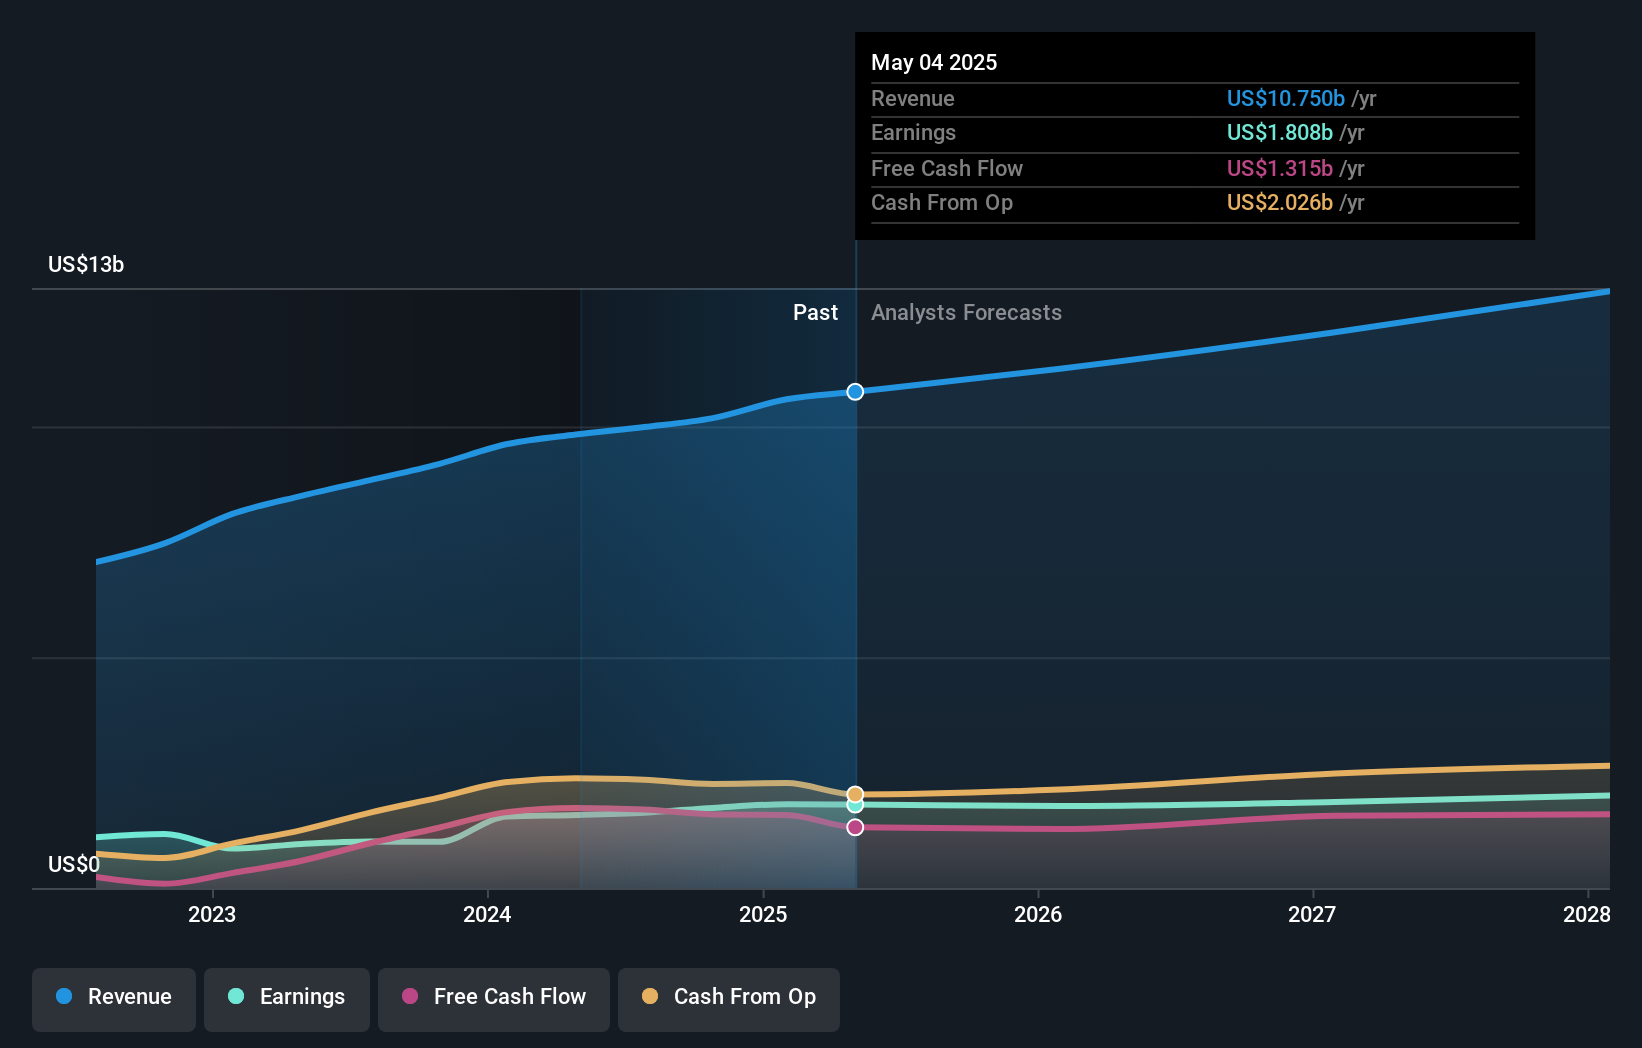Click the 2025 x-axis label

[x=763, y=915]
